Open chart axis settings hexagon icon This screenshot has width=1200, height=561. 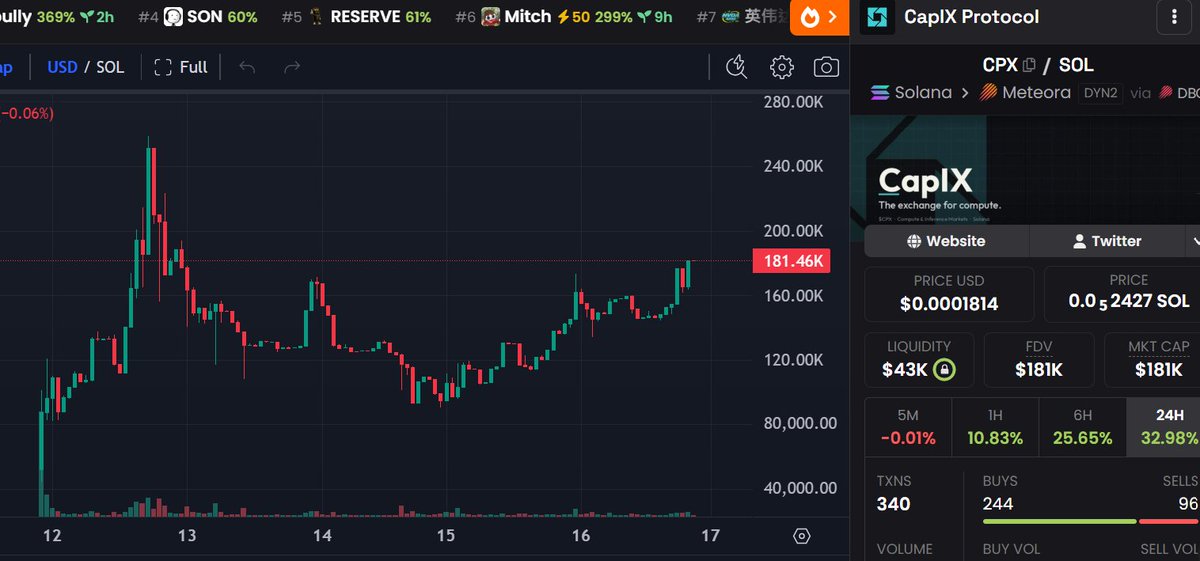coord(801,536)
